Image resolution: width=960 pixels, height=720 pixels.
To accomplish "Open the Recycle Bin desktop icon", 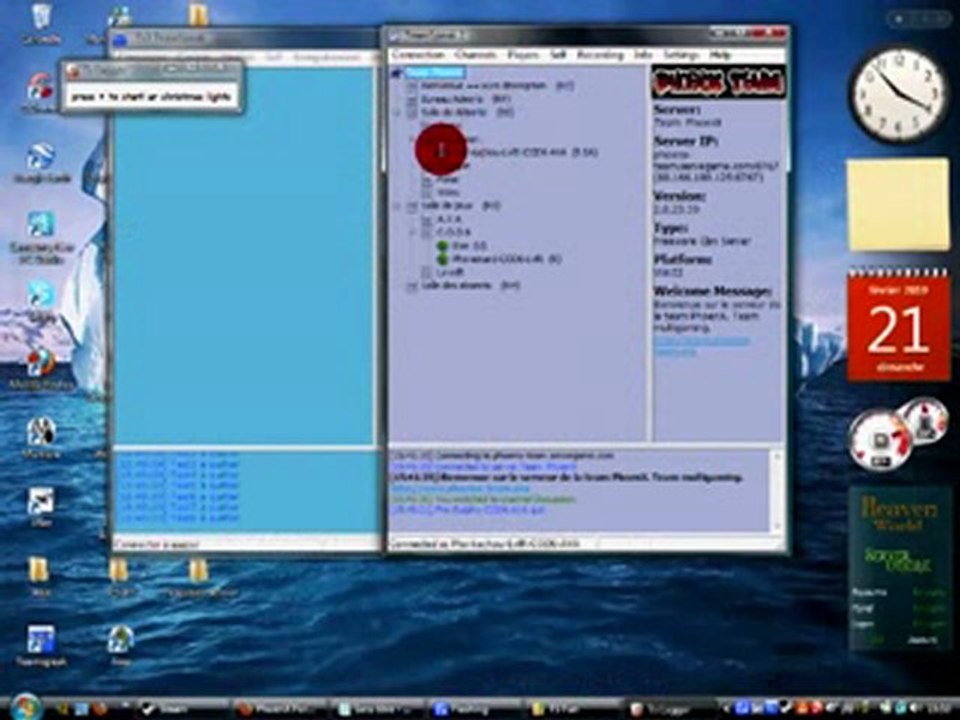I will (x=40, y=23).
